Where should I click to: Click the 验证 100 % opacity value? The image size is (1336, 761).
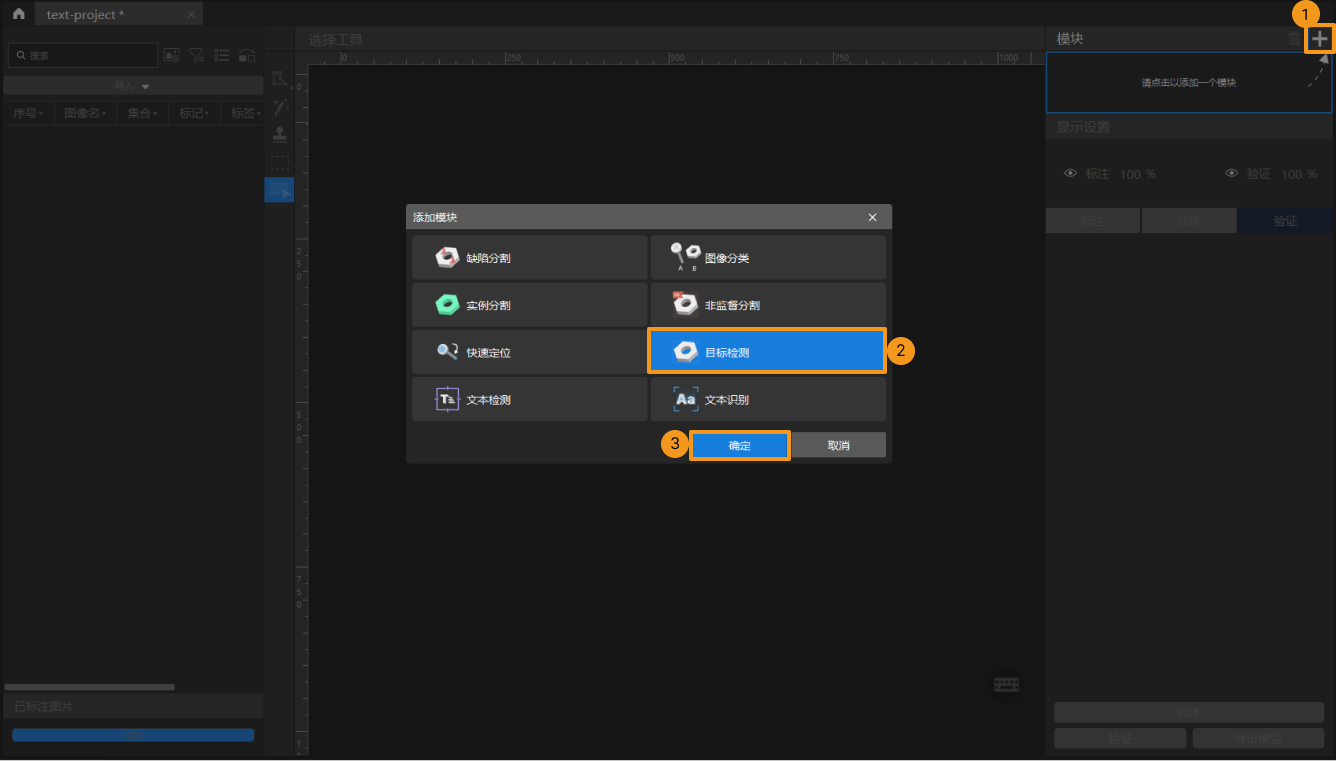click(x=1299, y=174)
